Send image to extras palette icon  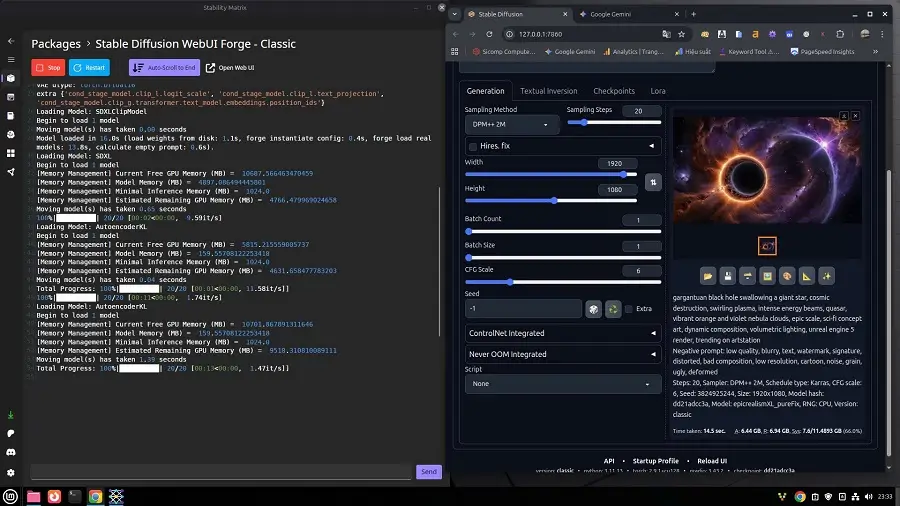pyautogui.click(x=787, y=276)
